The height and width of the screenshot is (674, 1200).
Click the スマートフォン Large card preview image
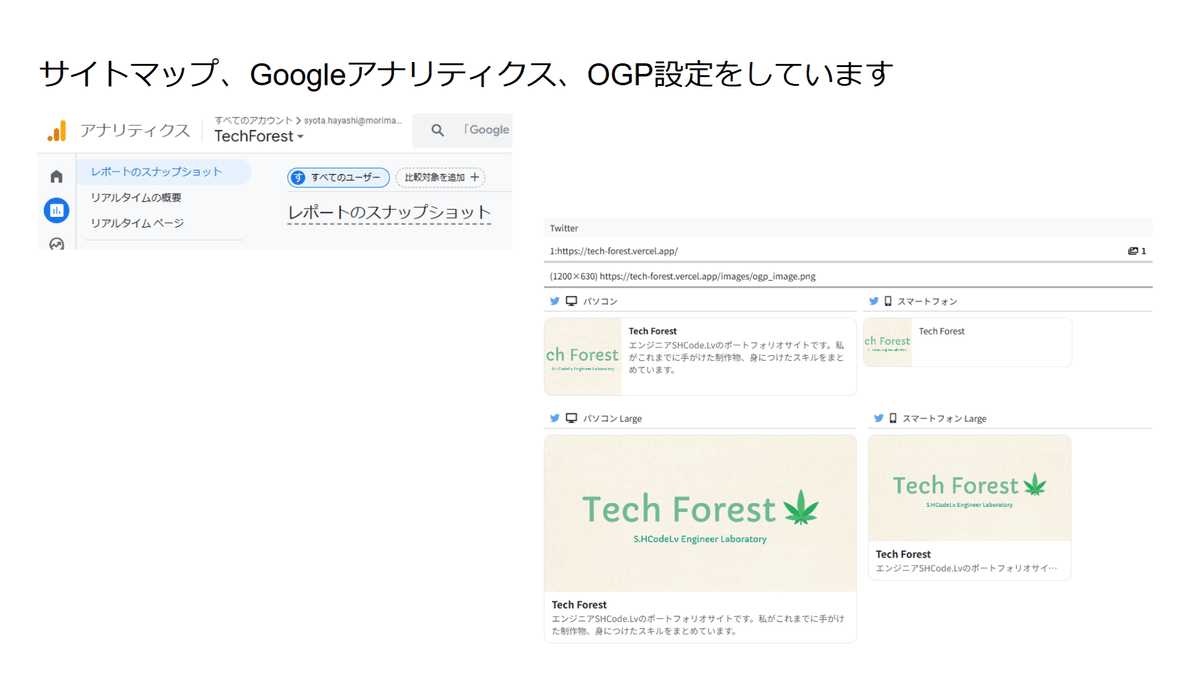pyautogui.click(x=969, y=488)
